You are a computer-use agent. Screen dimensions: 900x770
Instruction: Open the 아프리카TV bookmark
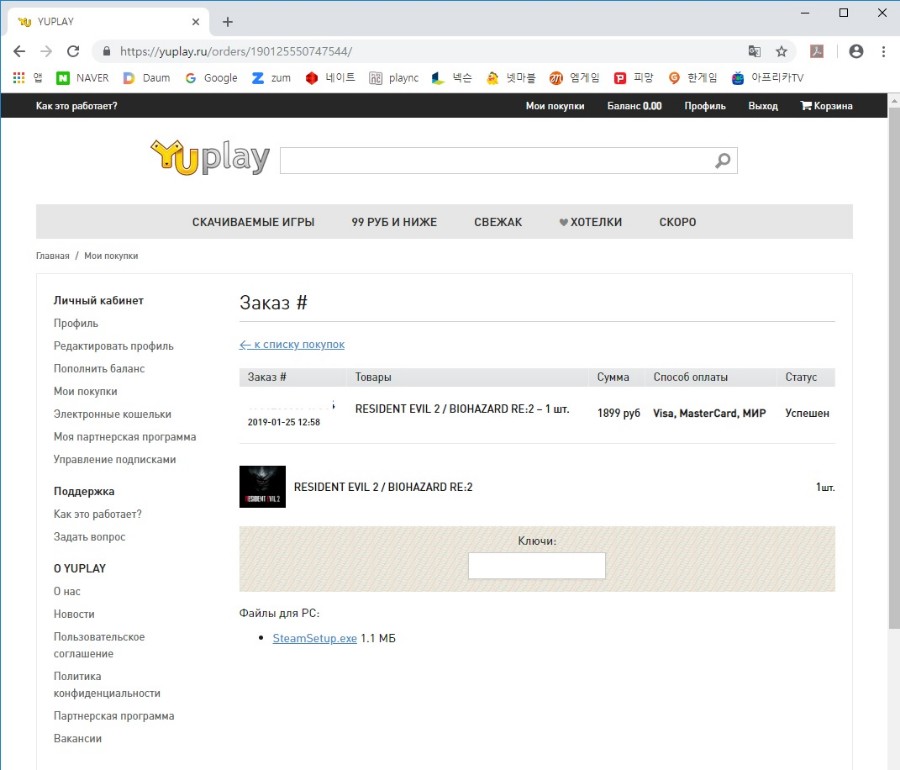tap(768, 77)
